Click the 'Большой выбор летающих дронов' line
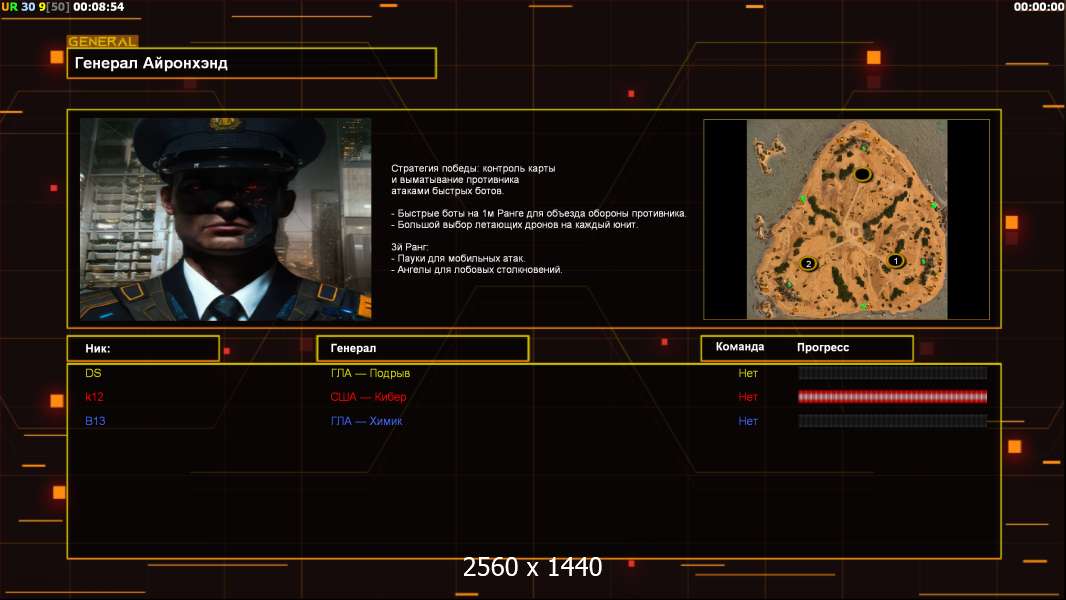Image resolution: width=1066 pixels, height=600 pixels. click(x=515, y=225)
